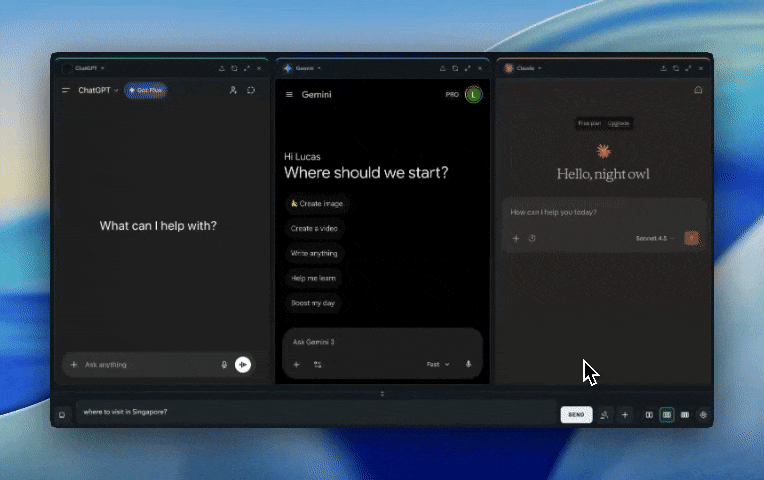This screenshot has height=480, width=764.
Task: Open the ChatGPT sidebar menu icon
Action: tap(66, 90)
